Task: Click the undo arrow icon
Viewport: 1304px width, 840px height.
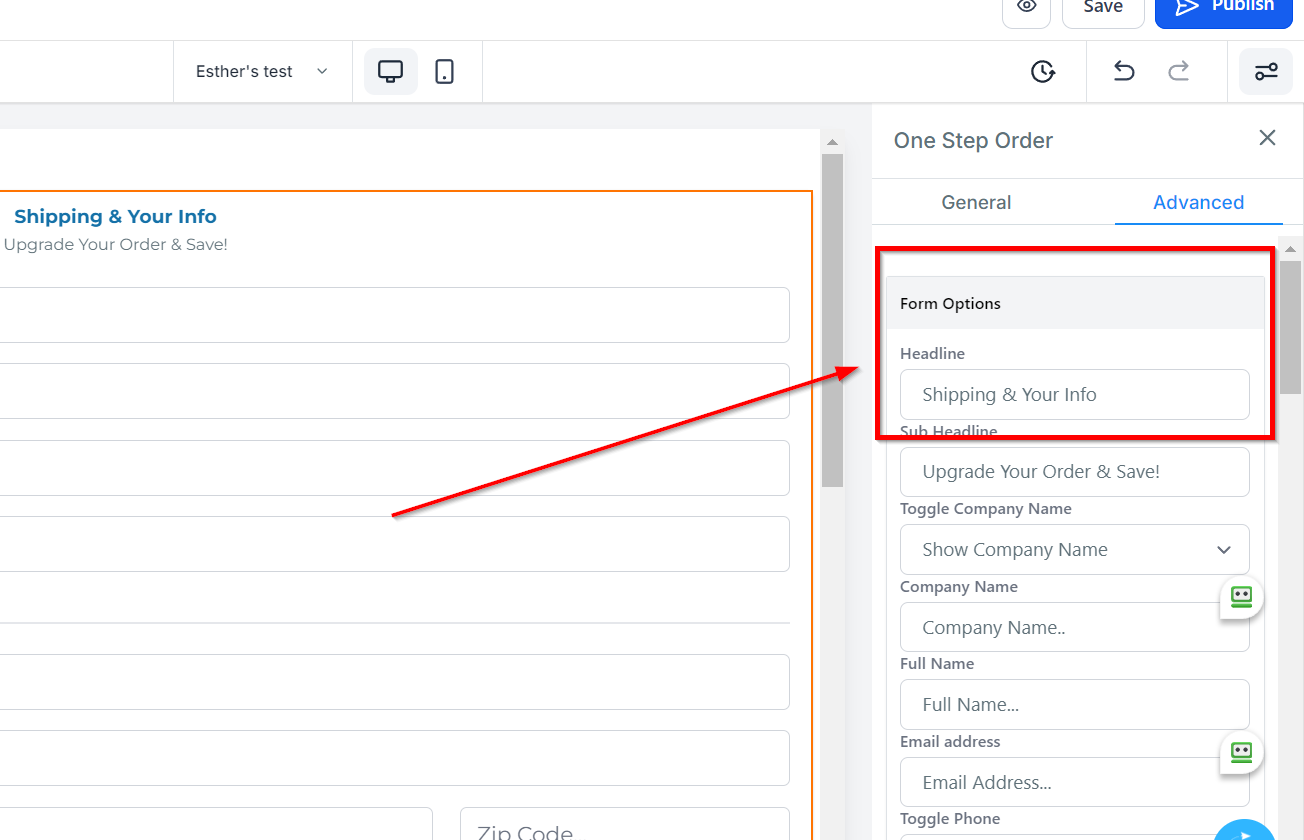Action: pyautogui.click(x=1124, y=71)
